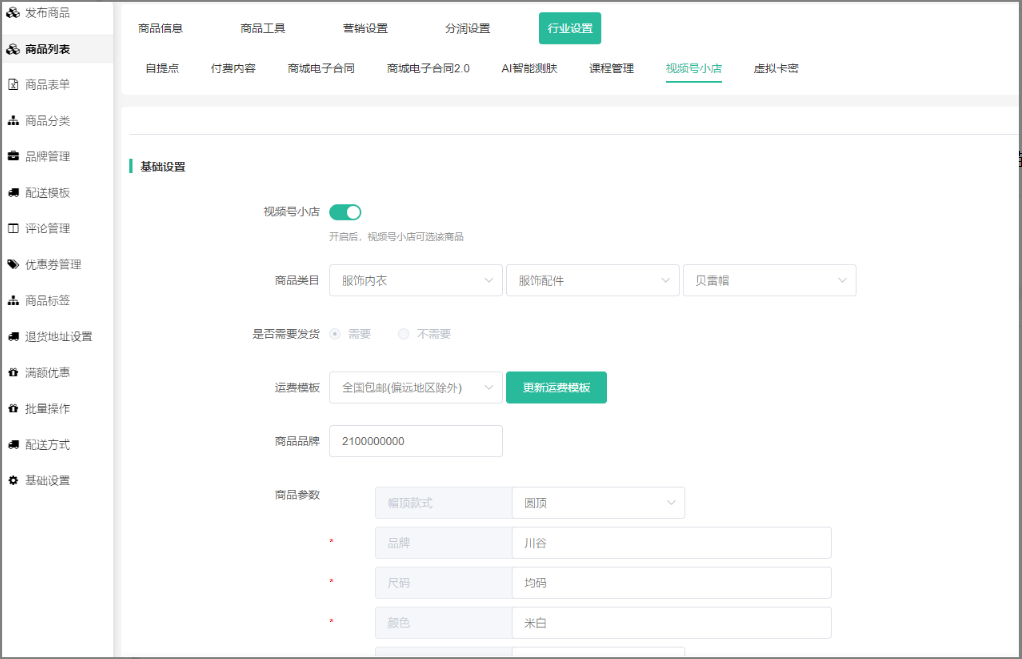
Task: Select the 需要 shipping radio button
Action: (x=335, y=334)
